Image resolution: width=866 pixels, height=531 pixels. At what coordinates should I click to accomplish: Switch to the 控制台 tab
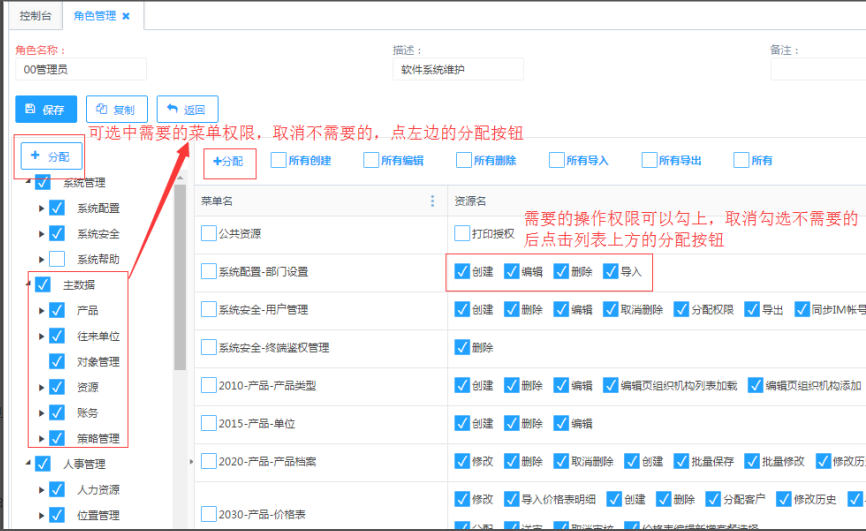coord(35,16)
